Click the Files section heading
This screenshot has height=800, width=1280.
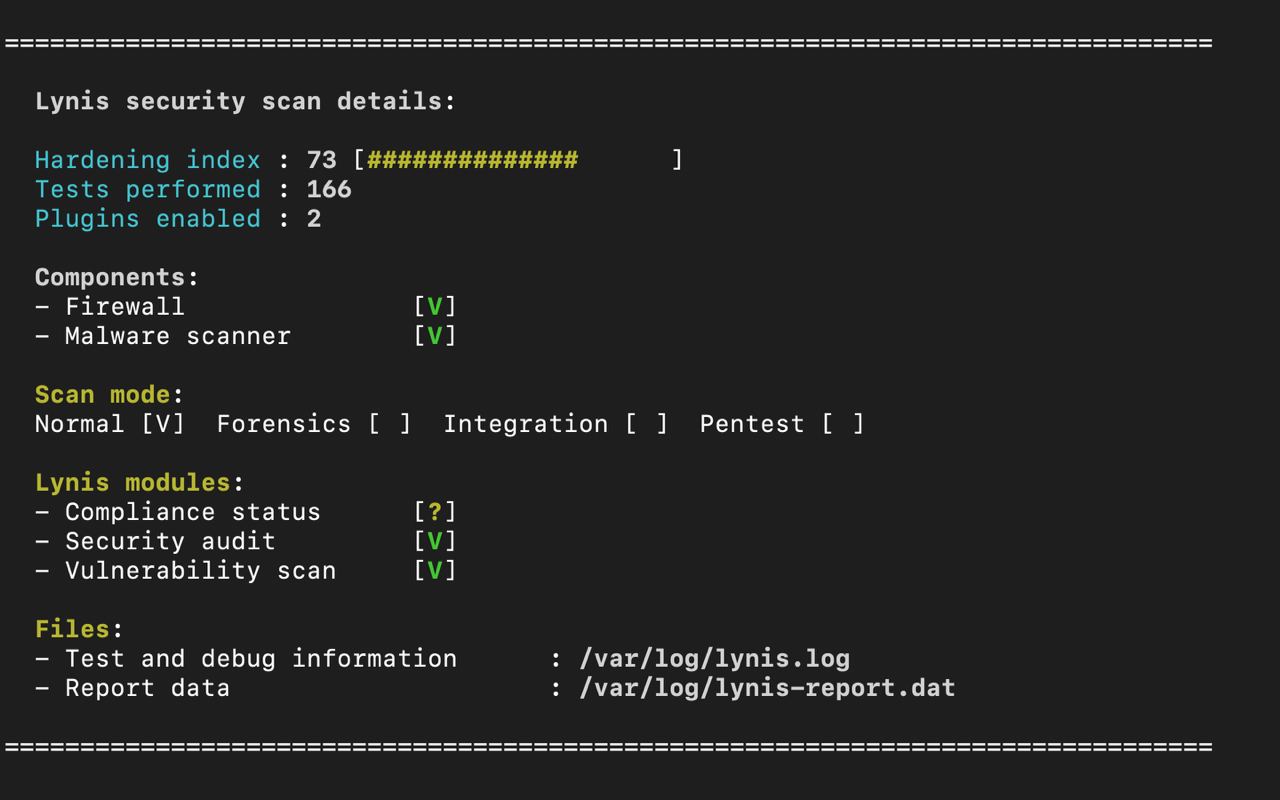[72, 629]
